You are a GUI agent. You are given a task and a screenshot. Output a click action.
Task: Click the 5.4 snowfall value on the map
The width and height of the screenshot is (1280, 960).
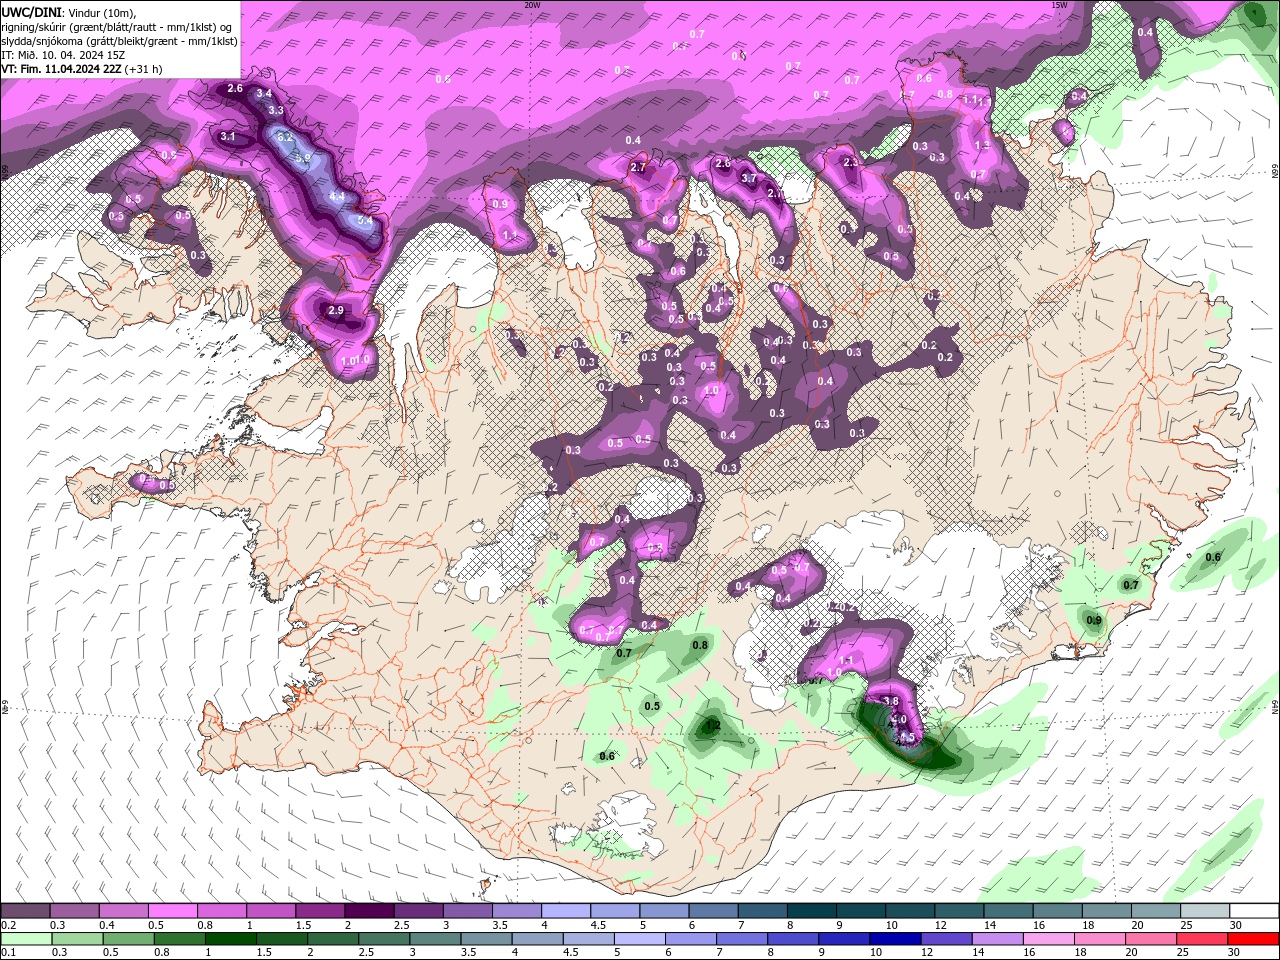tap(364, 220)
